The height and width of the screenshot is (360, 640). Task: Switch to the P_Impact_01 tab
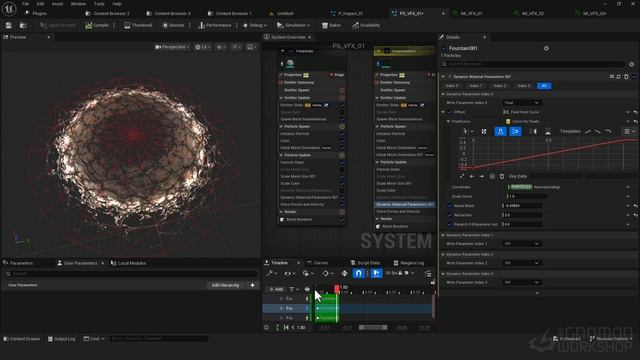351,13
